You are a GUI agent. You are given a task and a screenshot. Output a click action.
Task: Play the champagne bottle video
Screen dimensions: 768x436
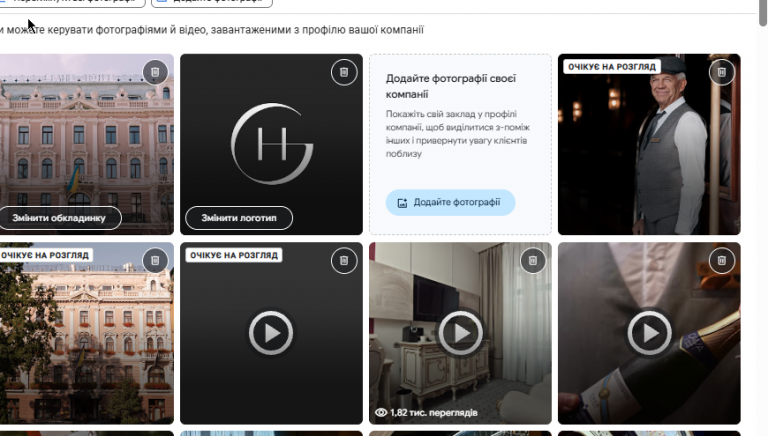649,333
